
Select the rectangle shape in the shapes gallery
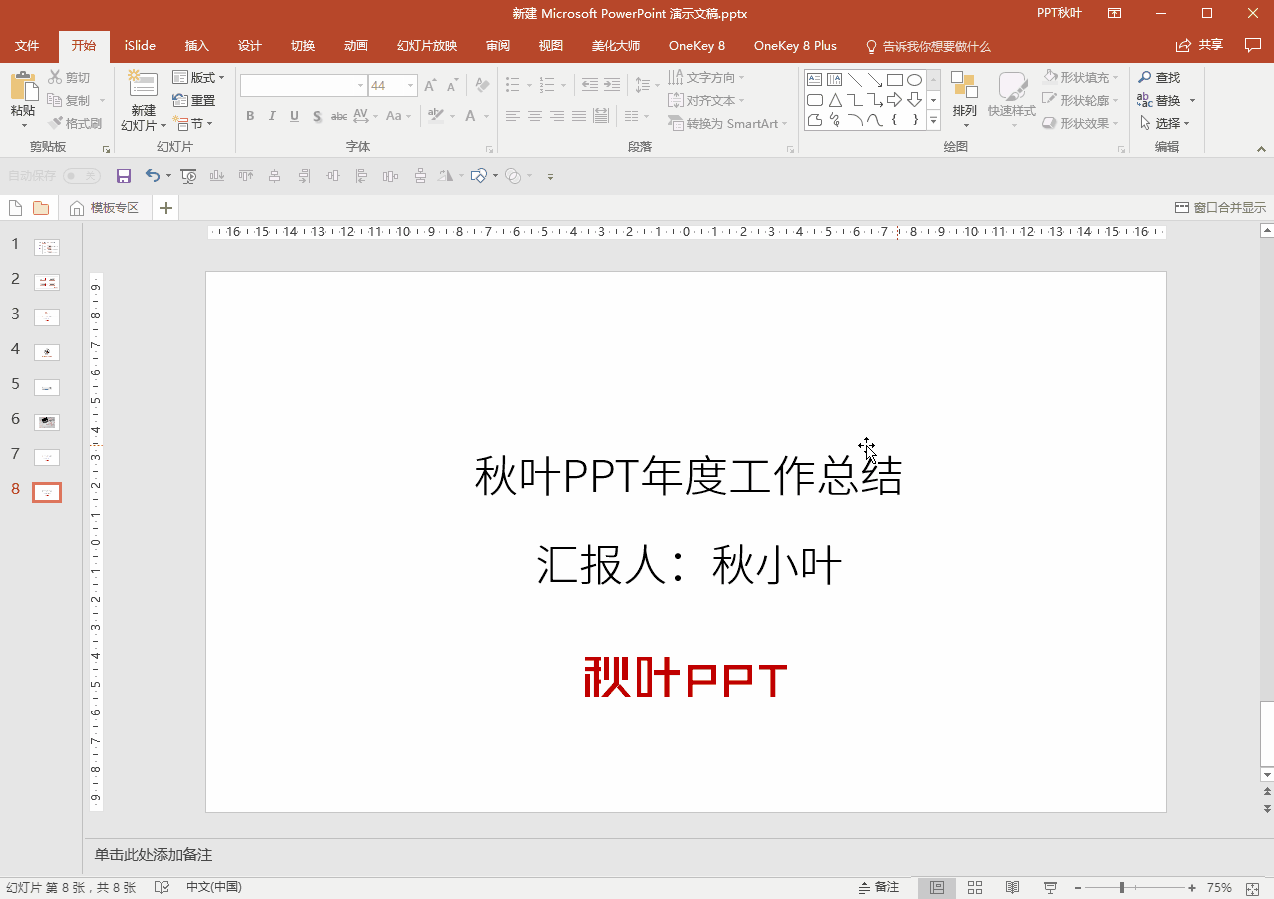coord(895,80)
